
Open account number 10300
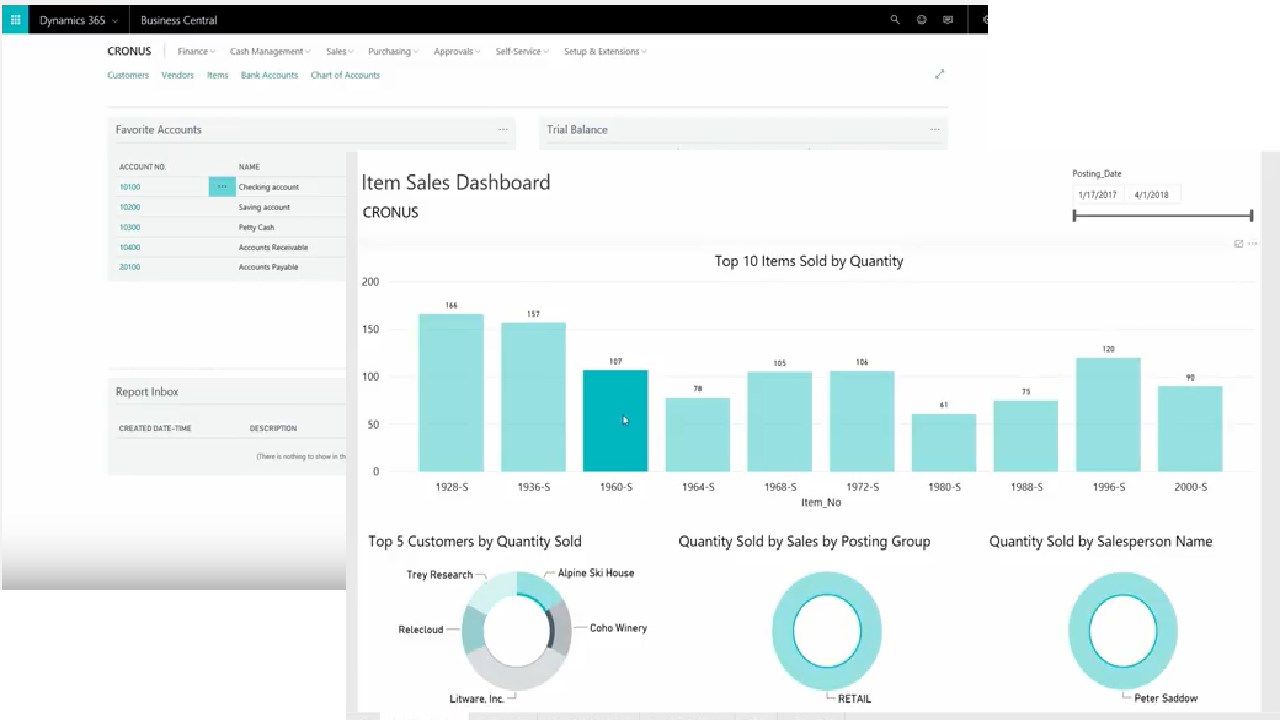tap(130, 227)
